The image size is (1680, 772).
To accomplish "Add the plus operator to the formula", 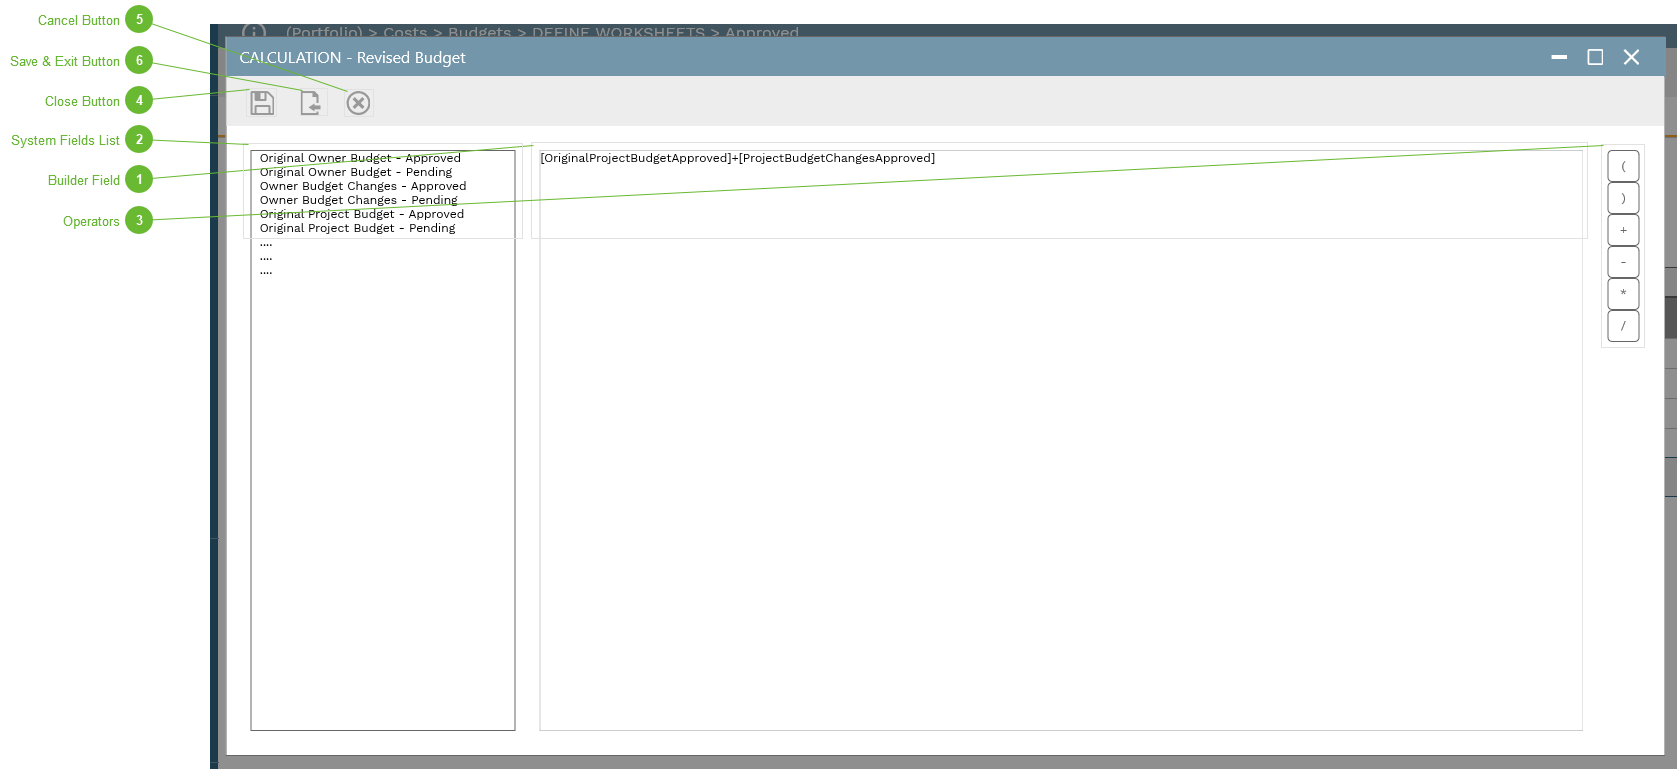I will click(x=1623, y=230).
